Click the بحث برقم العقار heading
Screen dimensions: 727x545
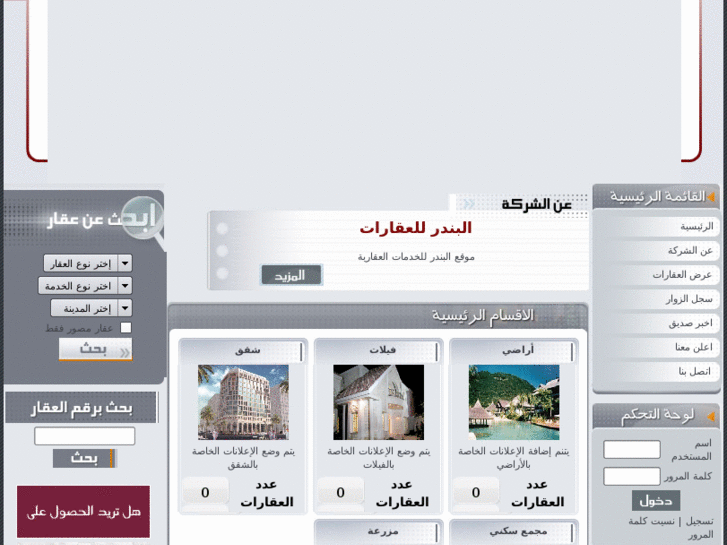82,408
